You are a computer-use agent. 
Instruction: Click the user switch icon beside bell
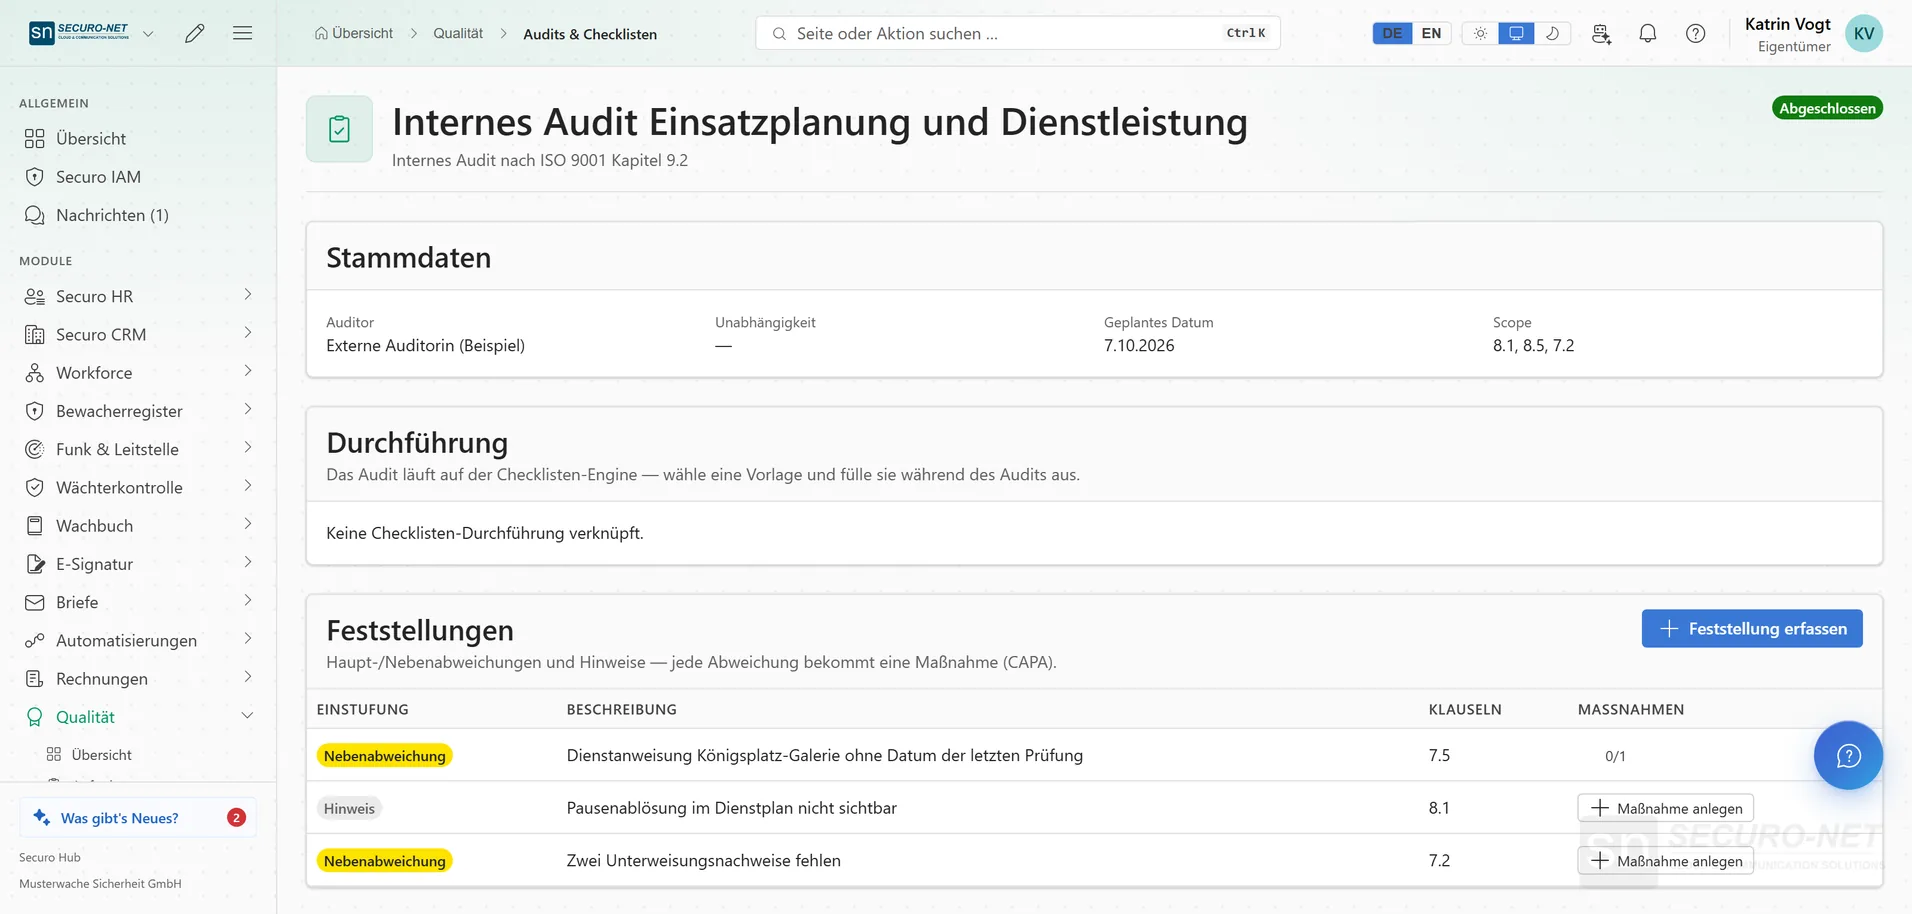tap(1601, 33)
